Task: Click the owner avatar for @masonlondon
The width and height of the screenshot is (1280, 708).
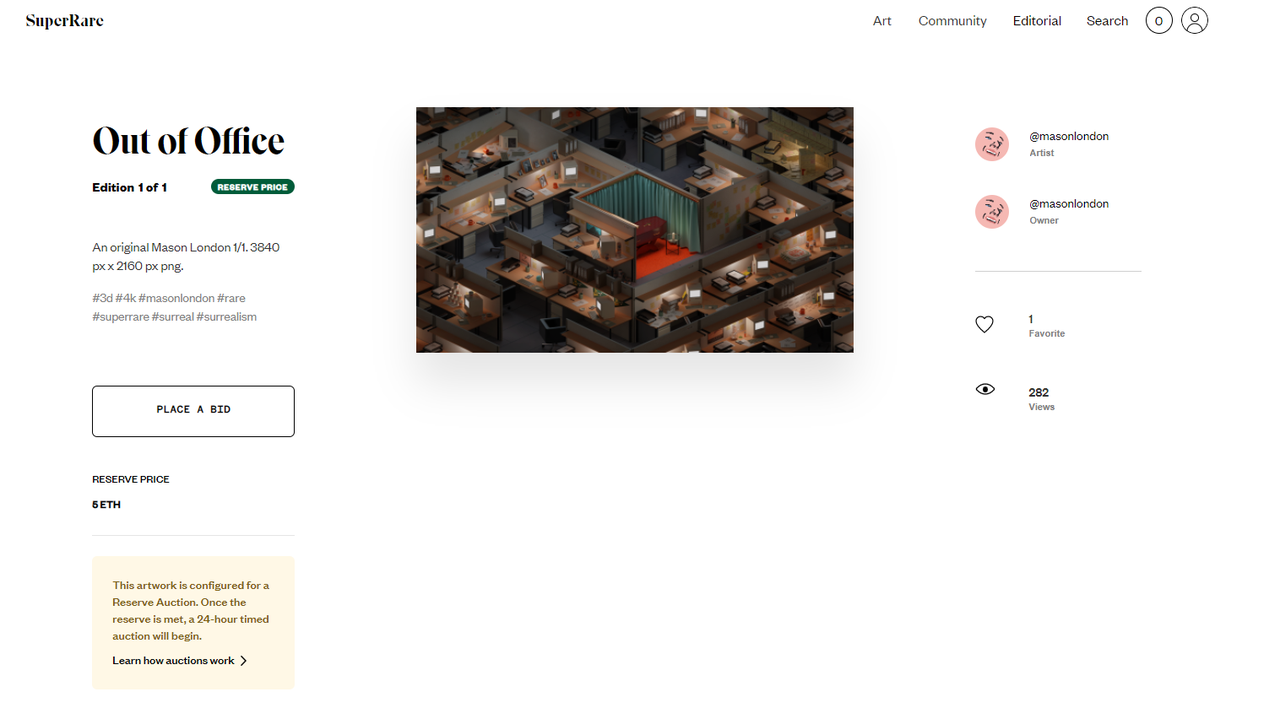Action: [992, 212]
